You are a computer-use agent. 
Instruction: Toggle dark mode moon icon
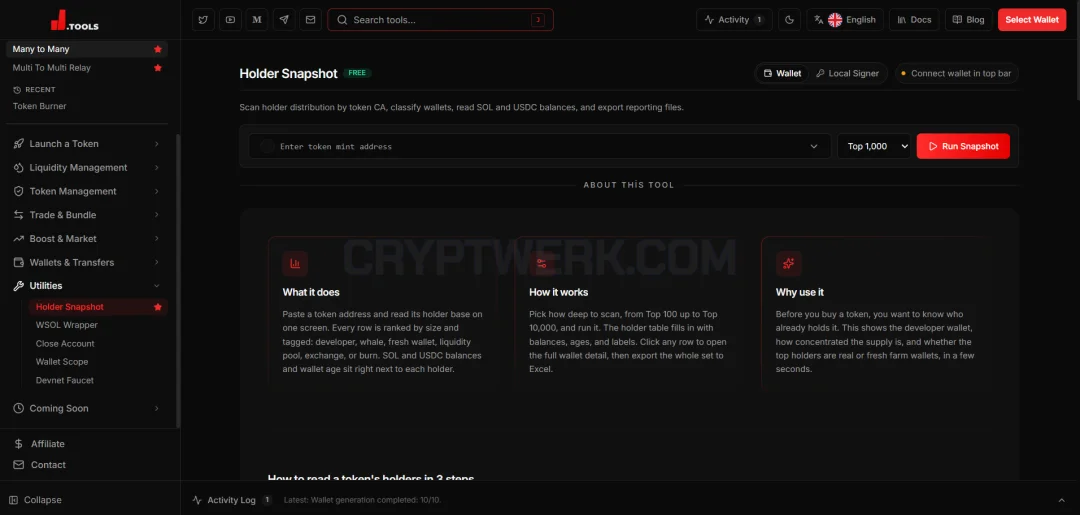pyautogui.click(x=789, y=19)
